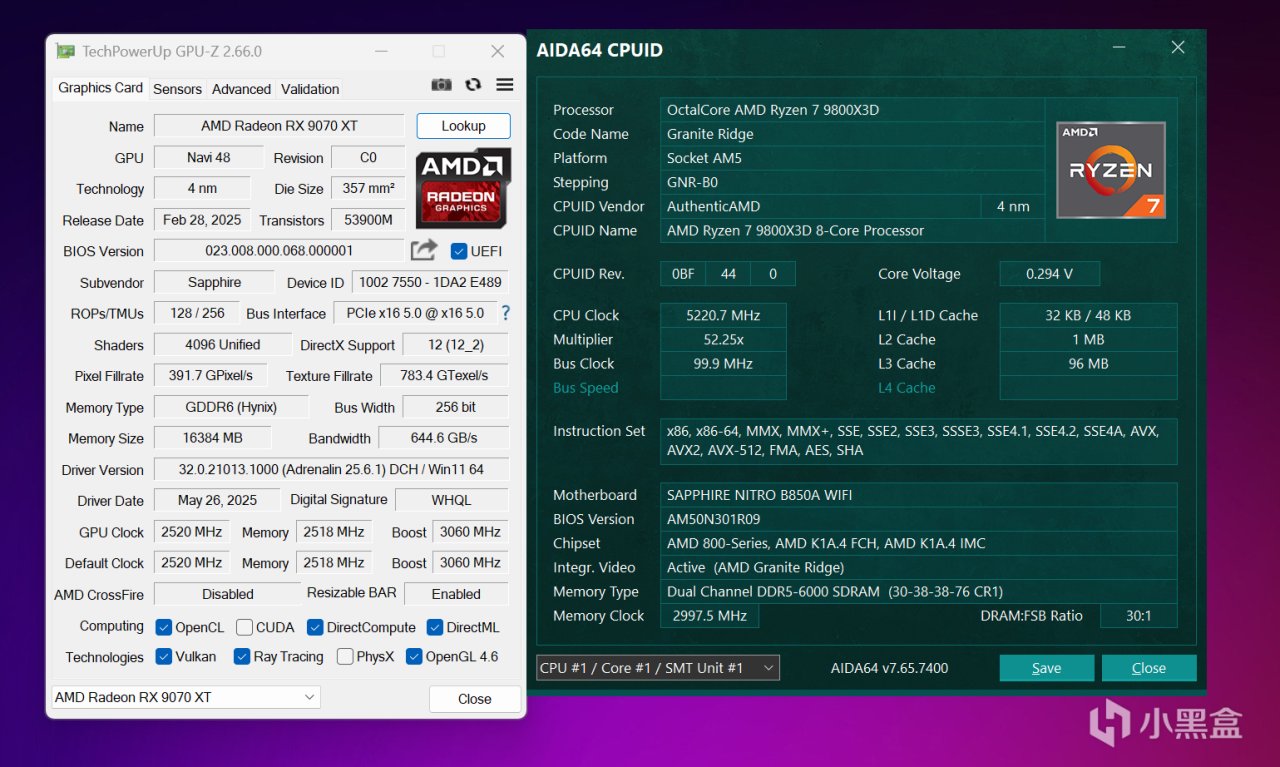Click the Memory Size value 16384 MB
Viewport: 1280px width, 767px height.
[x=213, y=438]
